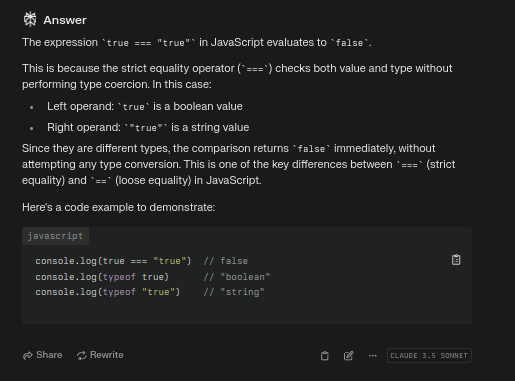The image size is (515, 381).
Task: Copy the answer with clipboard icon
Action: click(x=325, y=356)
